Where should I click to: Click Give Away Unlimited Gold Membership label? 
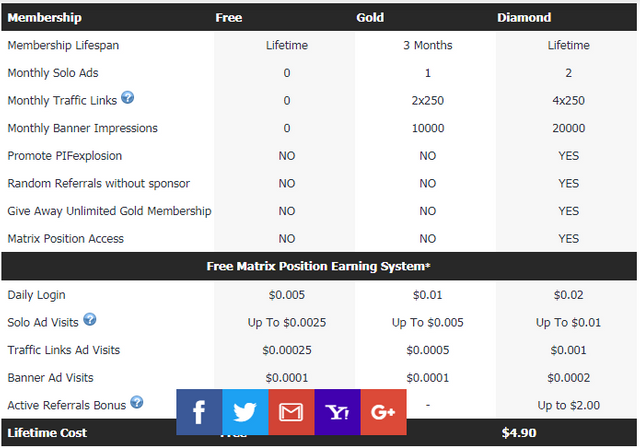pyautogui.click(x=109, y=211)
